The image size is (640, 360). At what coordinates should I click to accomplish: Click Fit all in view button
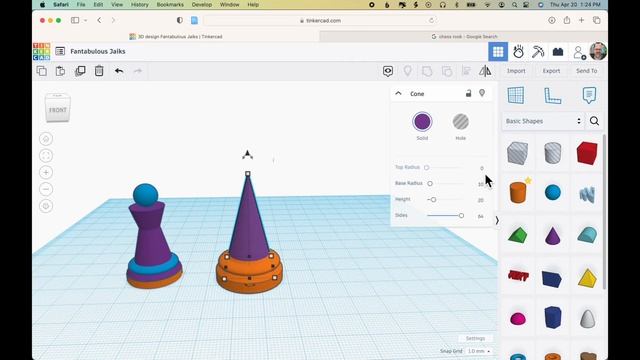[x=46, y=156]
